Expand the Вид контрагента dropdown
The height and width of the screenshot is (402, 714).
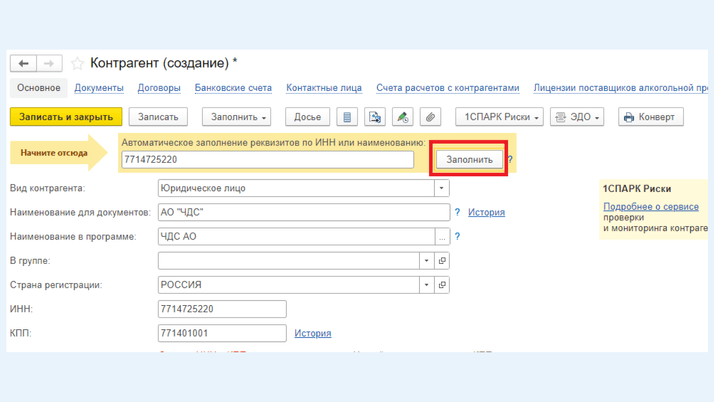(x=441, y=188)
